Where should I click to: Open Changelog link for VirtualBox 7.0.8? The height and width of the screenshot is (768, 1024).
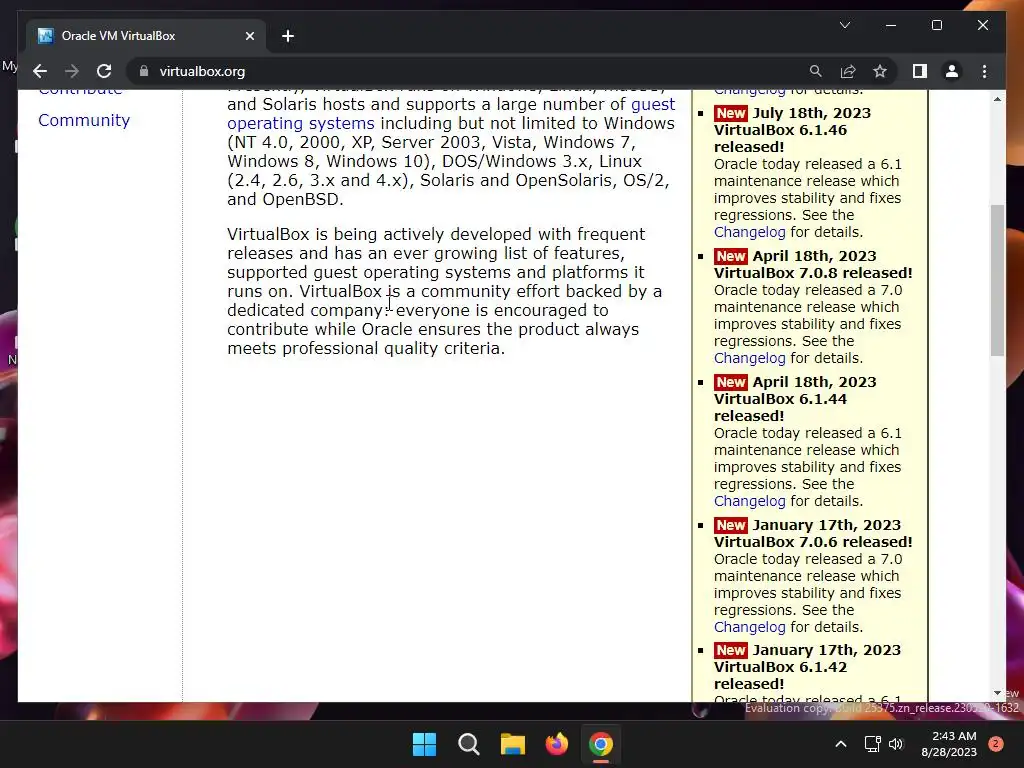point(750,358)
